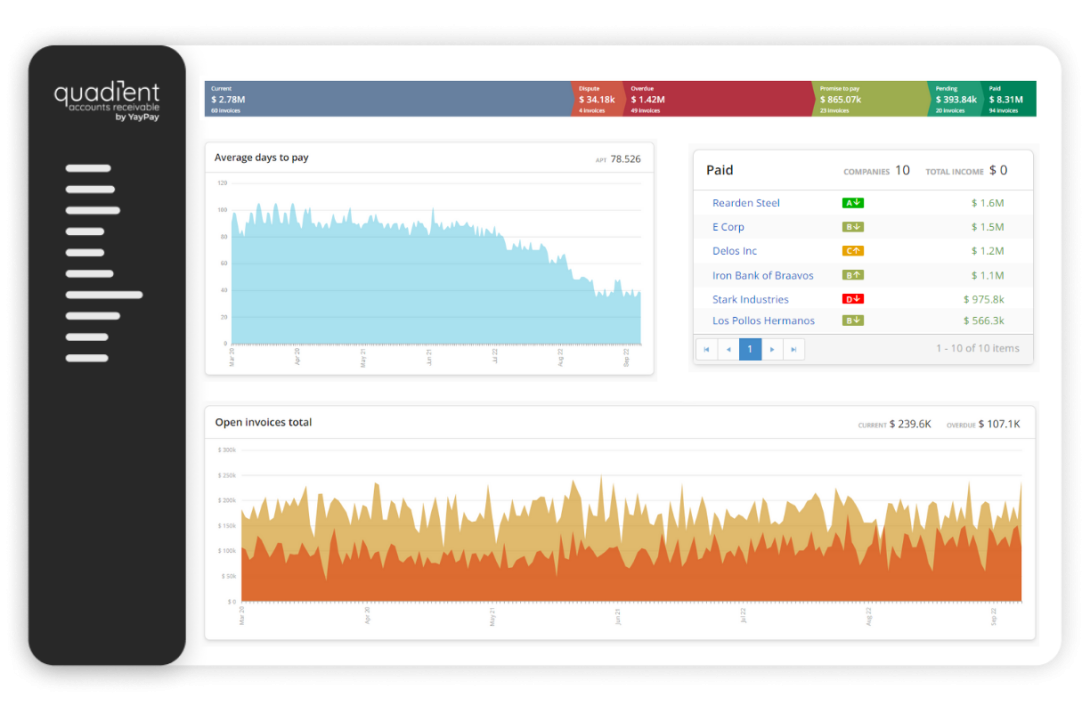Select the Overdue $1.42M status segment
The height and width of the screenshot is (705, 1090).
coord(718,99)
